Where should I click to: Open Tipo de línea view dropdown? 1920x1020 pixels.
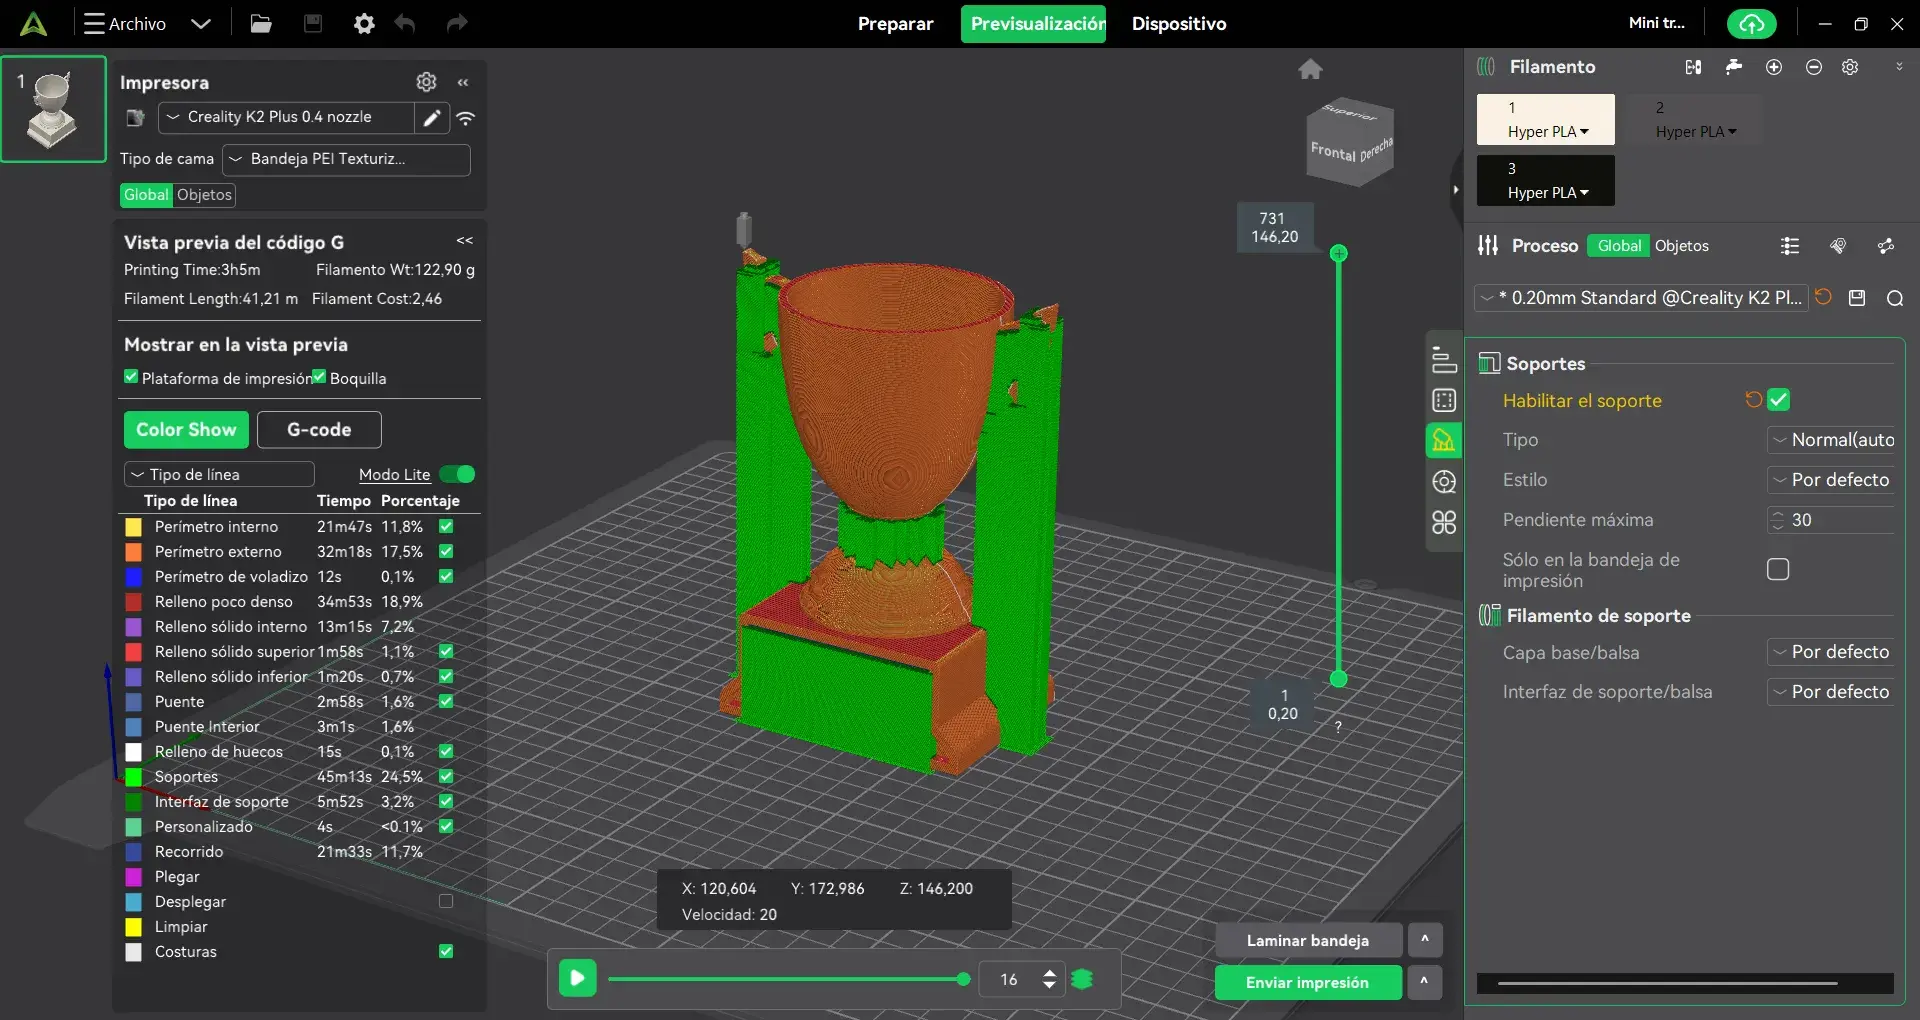point(219,474)
